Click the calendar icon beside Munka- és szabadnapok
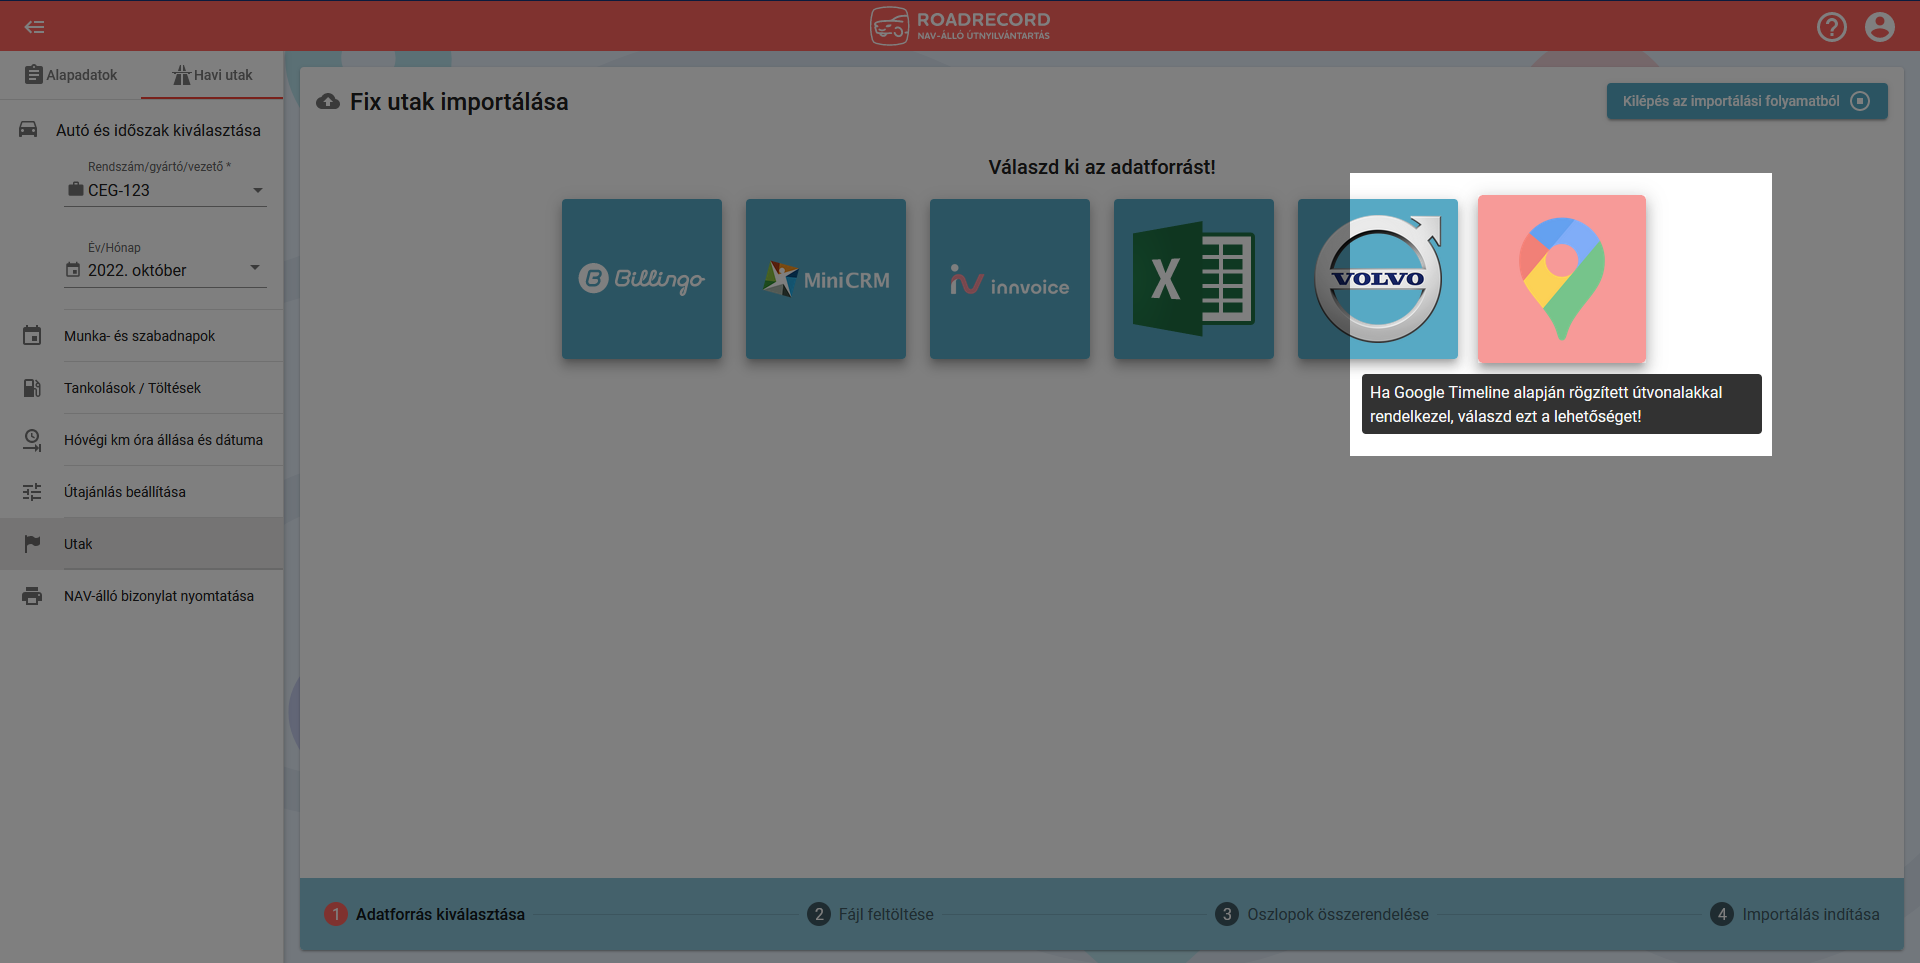 point(32,336)
